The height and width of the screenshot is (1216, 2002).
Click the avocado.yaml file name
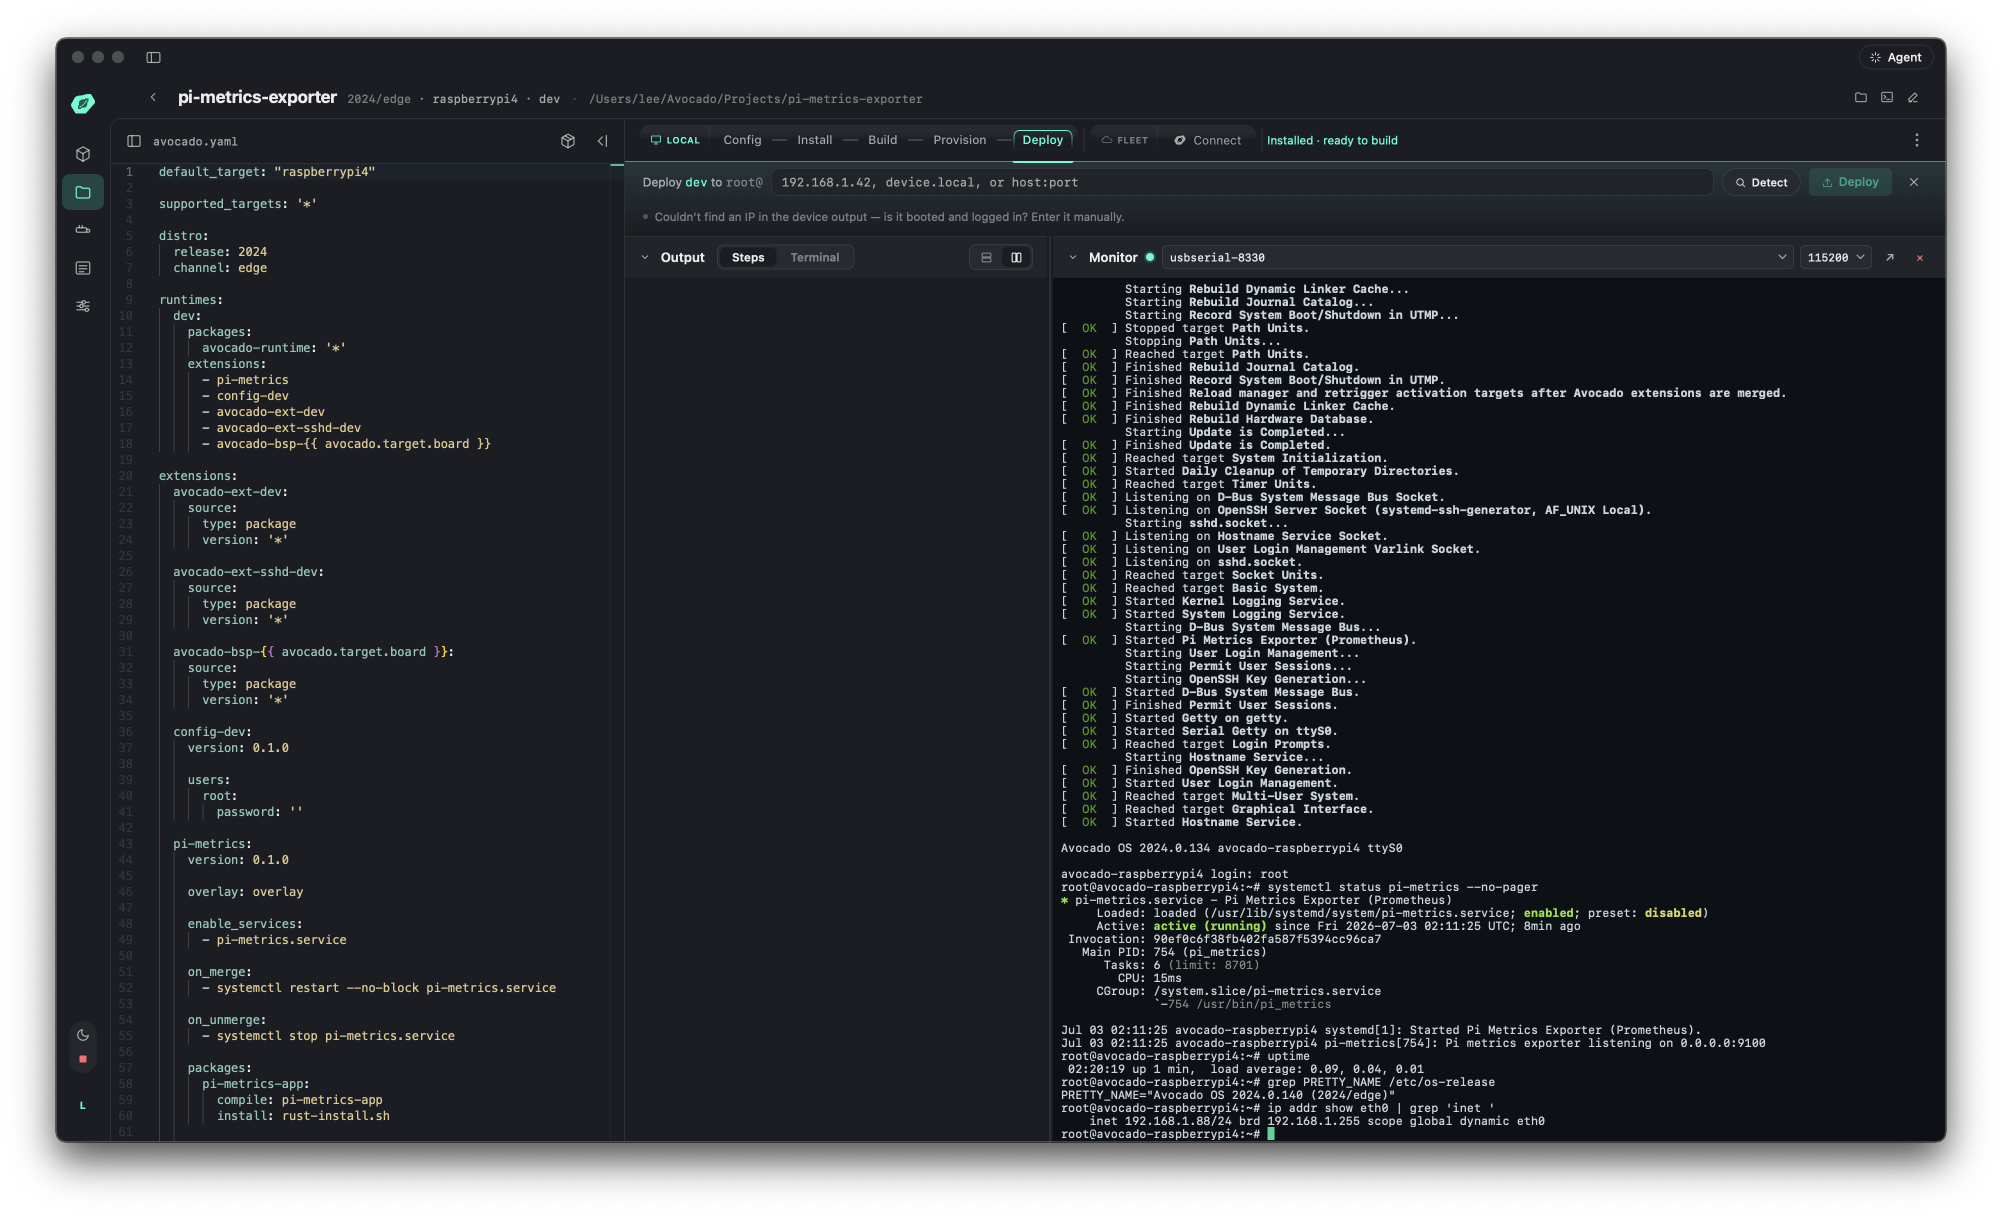click(x=195, y=141)
